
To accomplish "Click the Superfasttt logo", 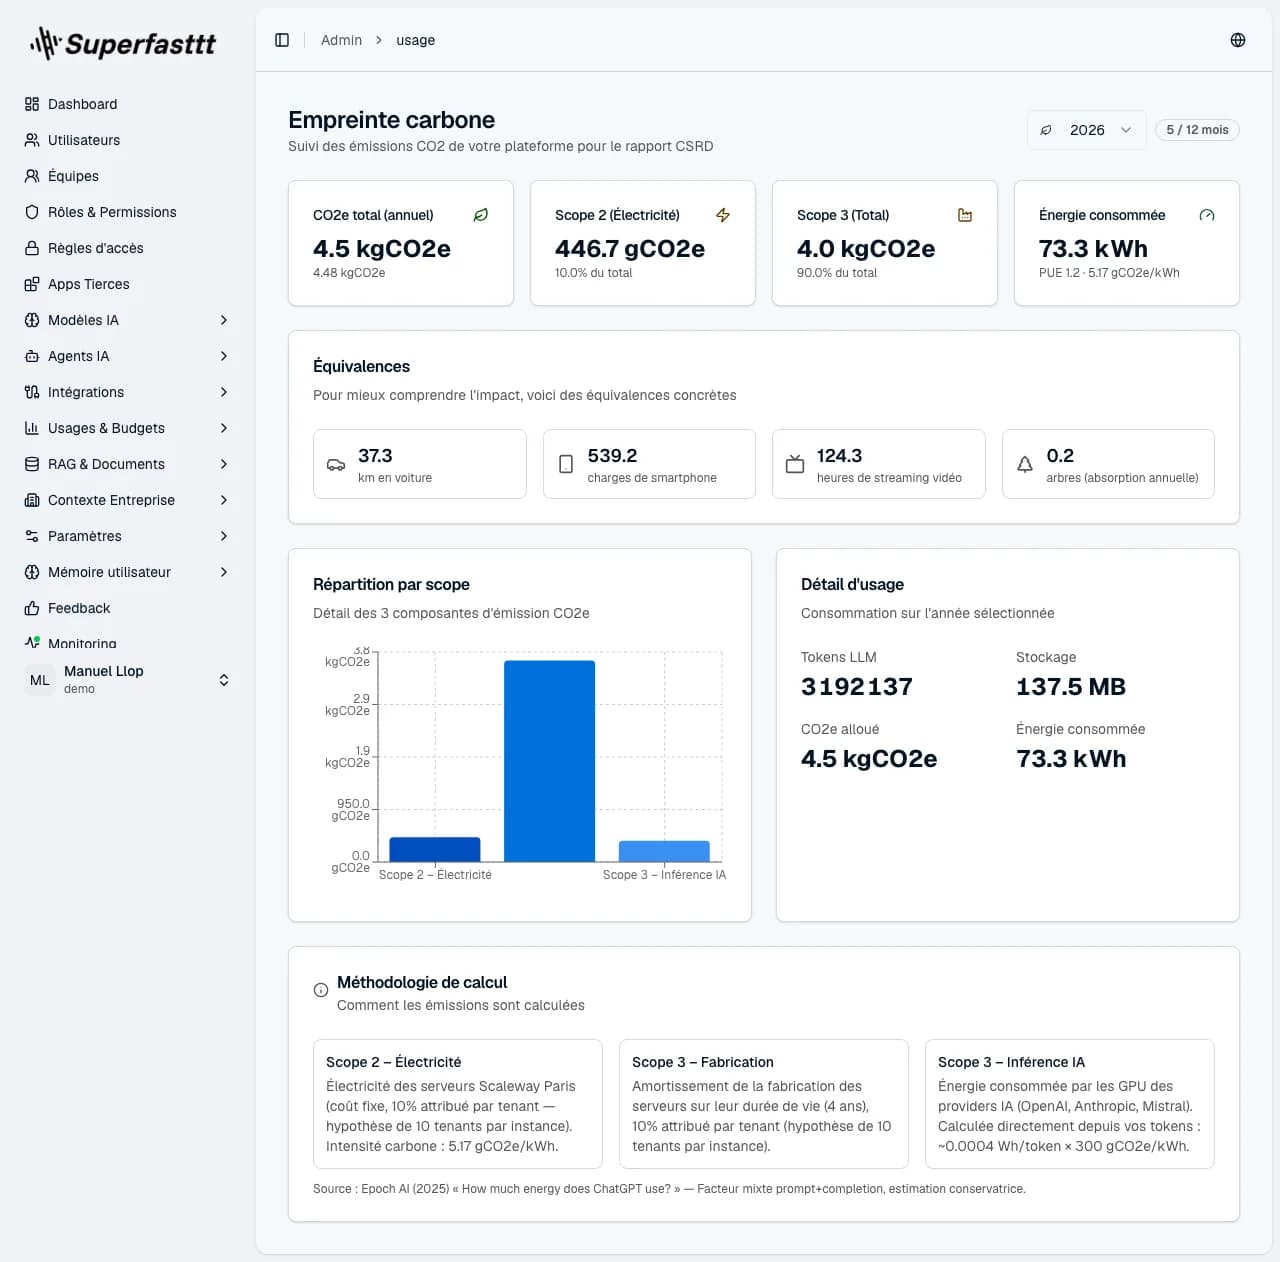I will (123, 43).
